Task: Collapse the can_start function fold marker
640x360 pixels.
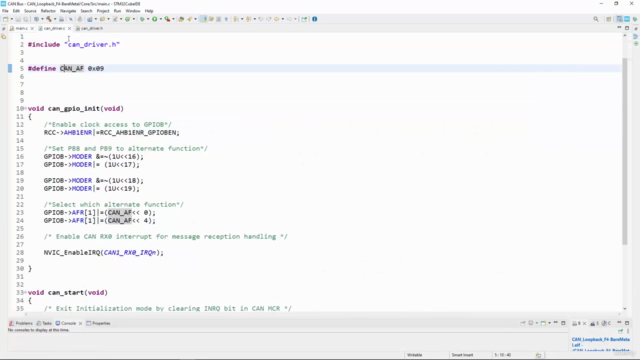Action: 26,292
